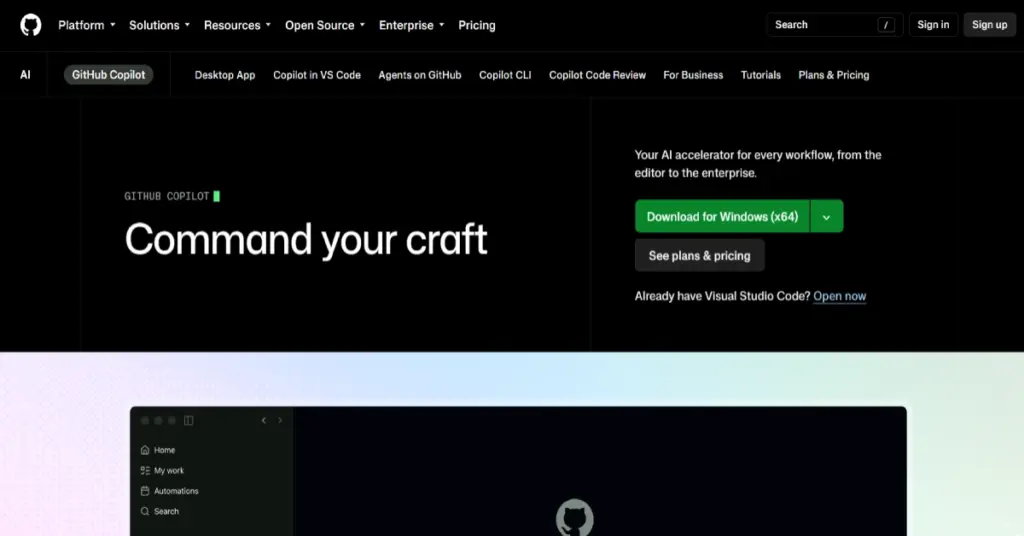
Task: Focus the Search field in header
Action: tap(835, 25)
